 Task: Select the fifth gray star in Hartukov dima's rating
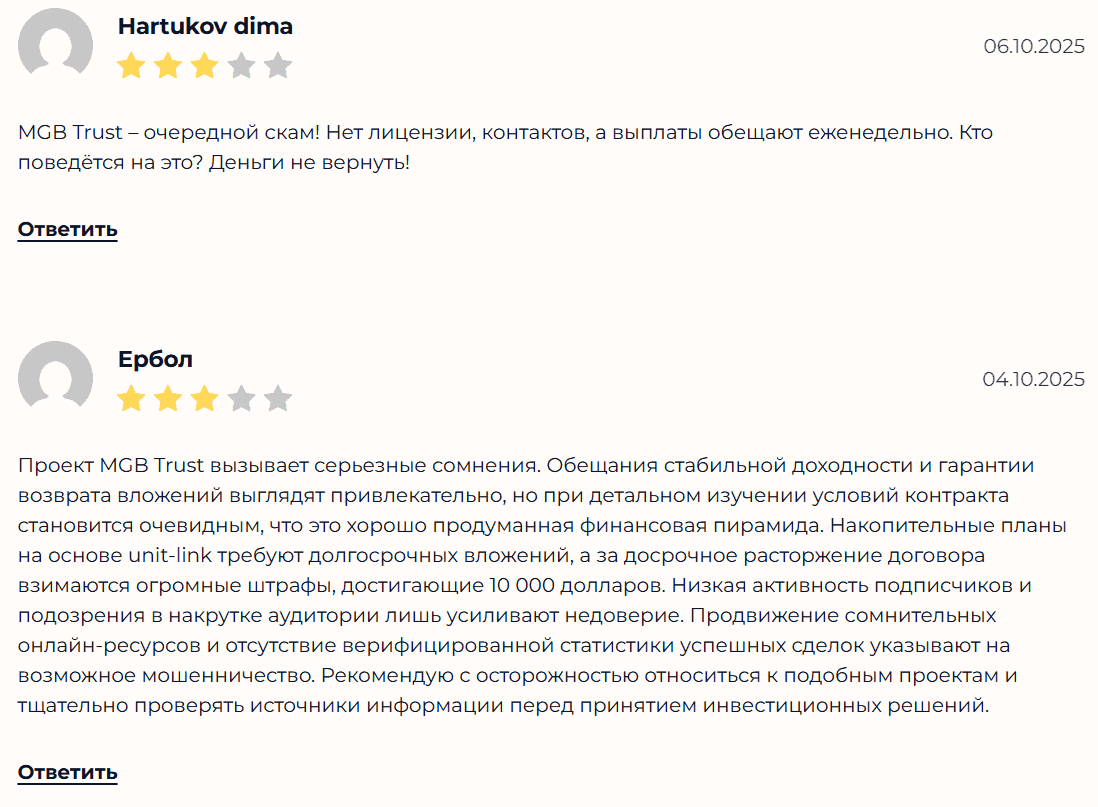(x=277, y=65)
